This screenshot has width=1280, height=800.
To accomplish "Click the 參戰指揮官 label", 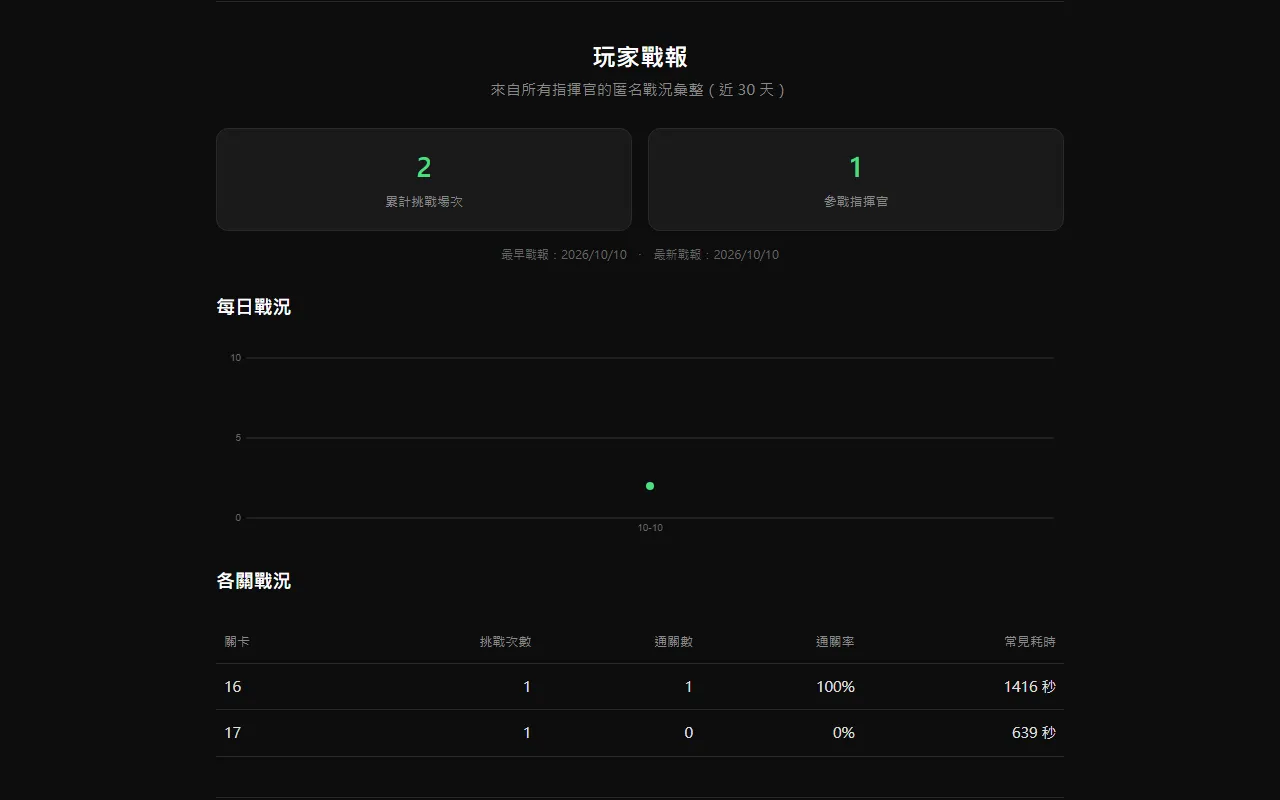I will pyautogui.click(x=856, y=201).
